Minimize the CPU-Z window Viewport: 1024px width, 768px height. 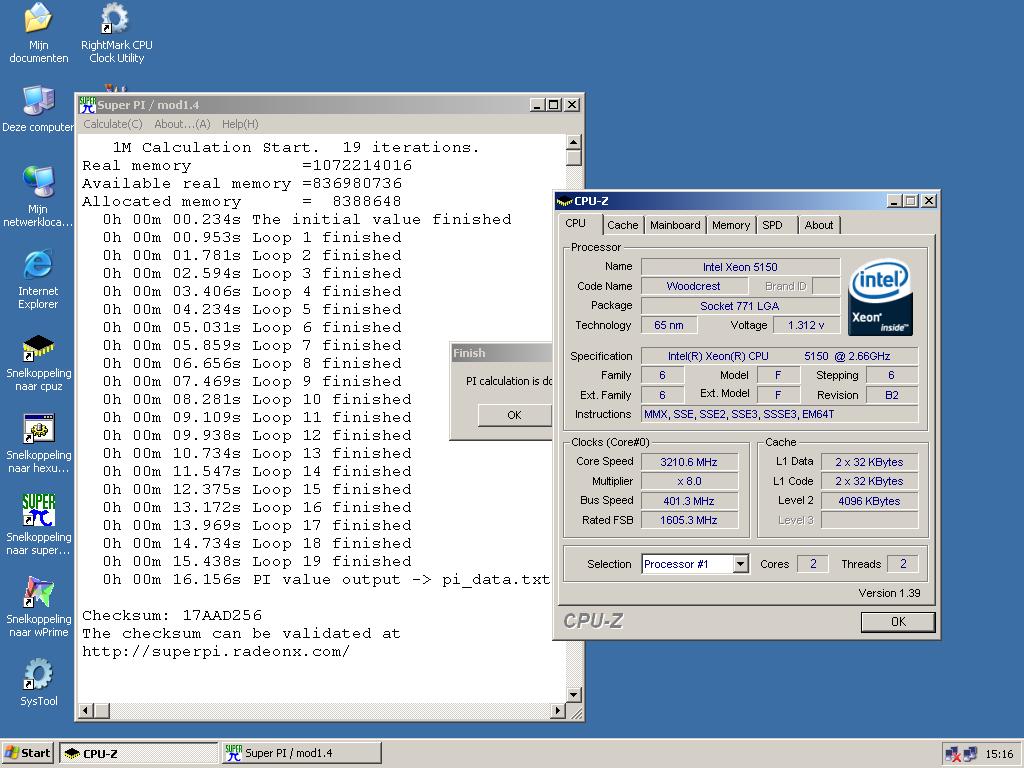click(894, 201)
